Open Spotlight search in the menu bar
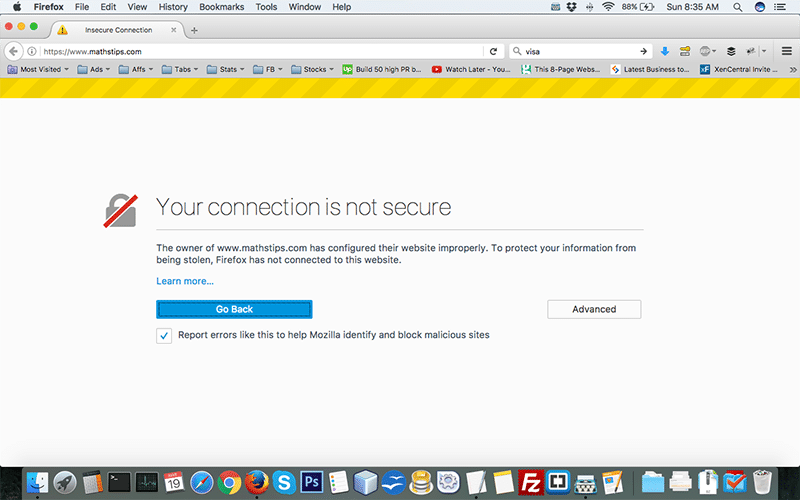800x500 pixels. coord(738,7)
